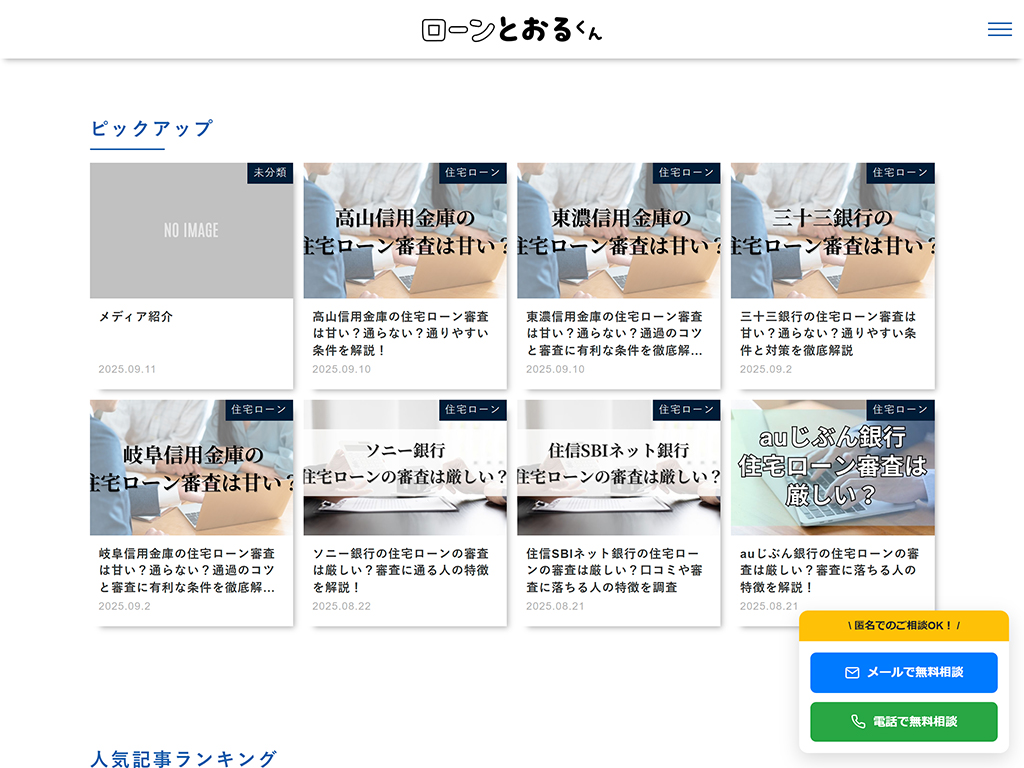Open ソニー銀行 article thumbnail
The width and height of the screenshot is (1024, 768).
[405, 468]
